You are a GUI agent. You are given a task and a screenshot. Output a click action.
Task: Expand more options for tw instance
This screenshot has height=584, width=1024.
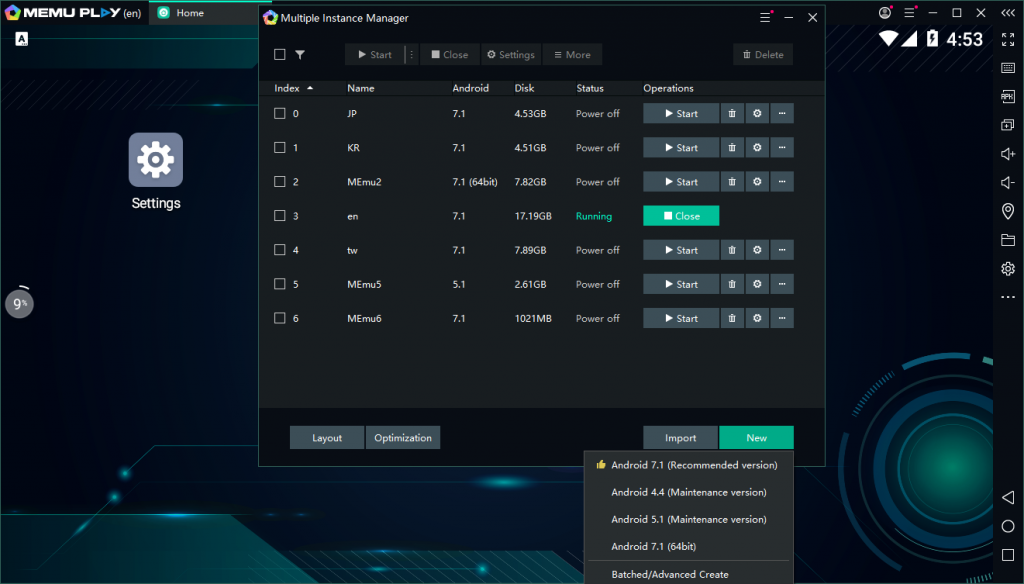[x=782, y=250]
